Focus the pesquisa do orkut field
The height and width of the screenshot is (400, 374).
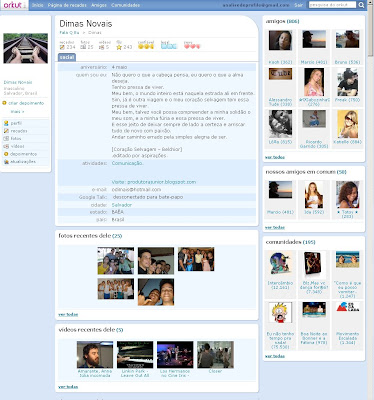click(x=332, y=5)
